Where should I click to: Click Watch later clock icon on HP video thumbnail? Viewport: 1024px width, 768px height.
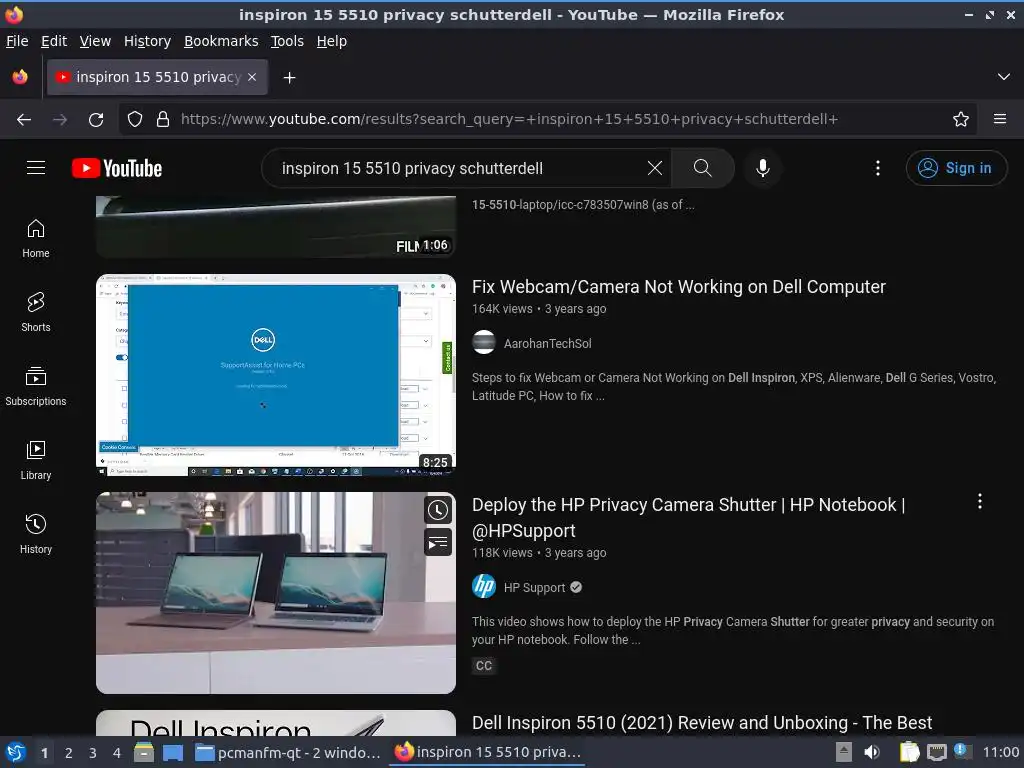pos(438,511)
